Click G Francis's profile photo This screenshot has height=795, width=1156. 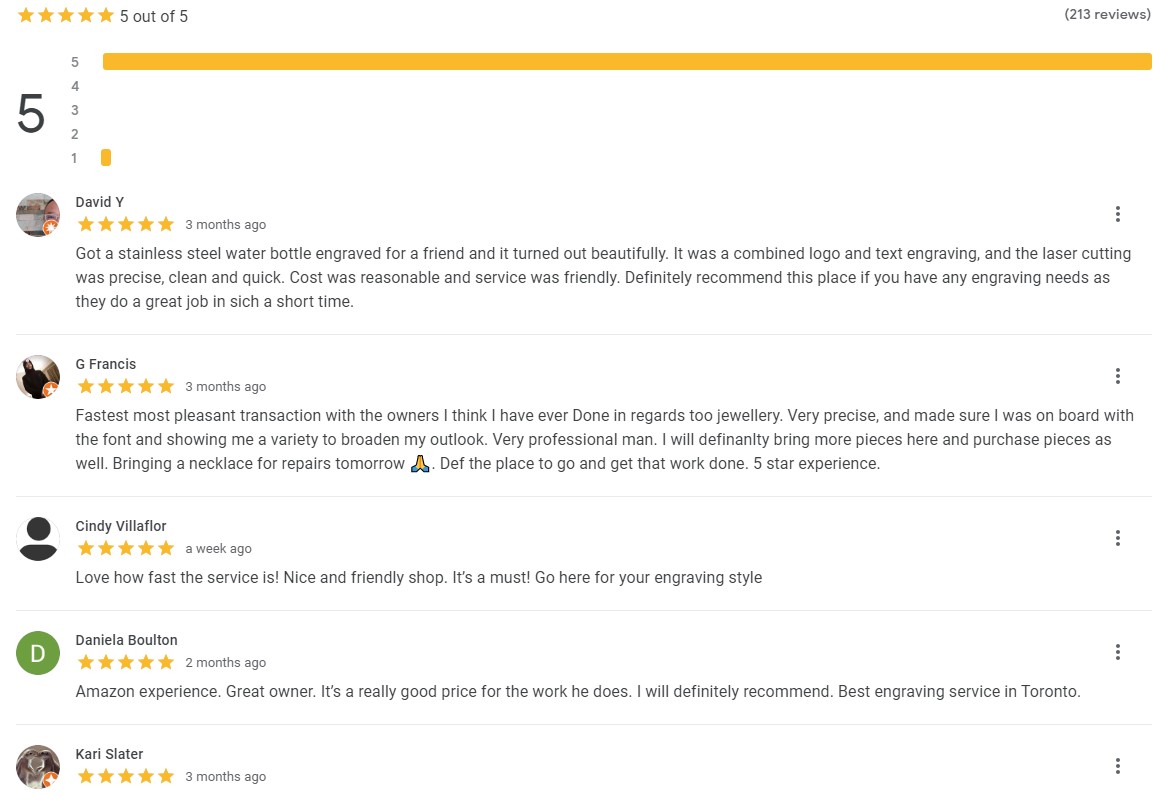point(38,377)
